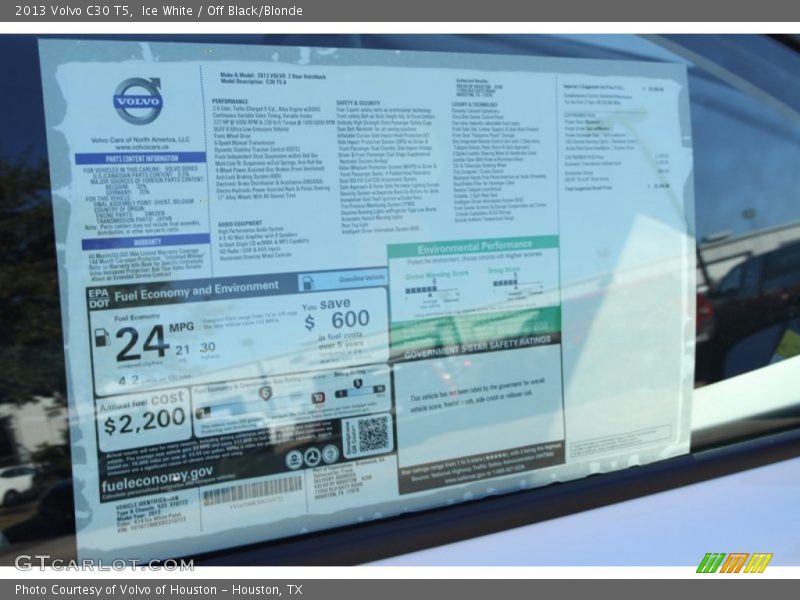Click the 'PERFORMANCE' section heading
The width and height of the screenshot is (800, 600).
[230, 102]
